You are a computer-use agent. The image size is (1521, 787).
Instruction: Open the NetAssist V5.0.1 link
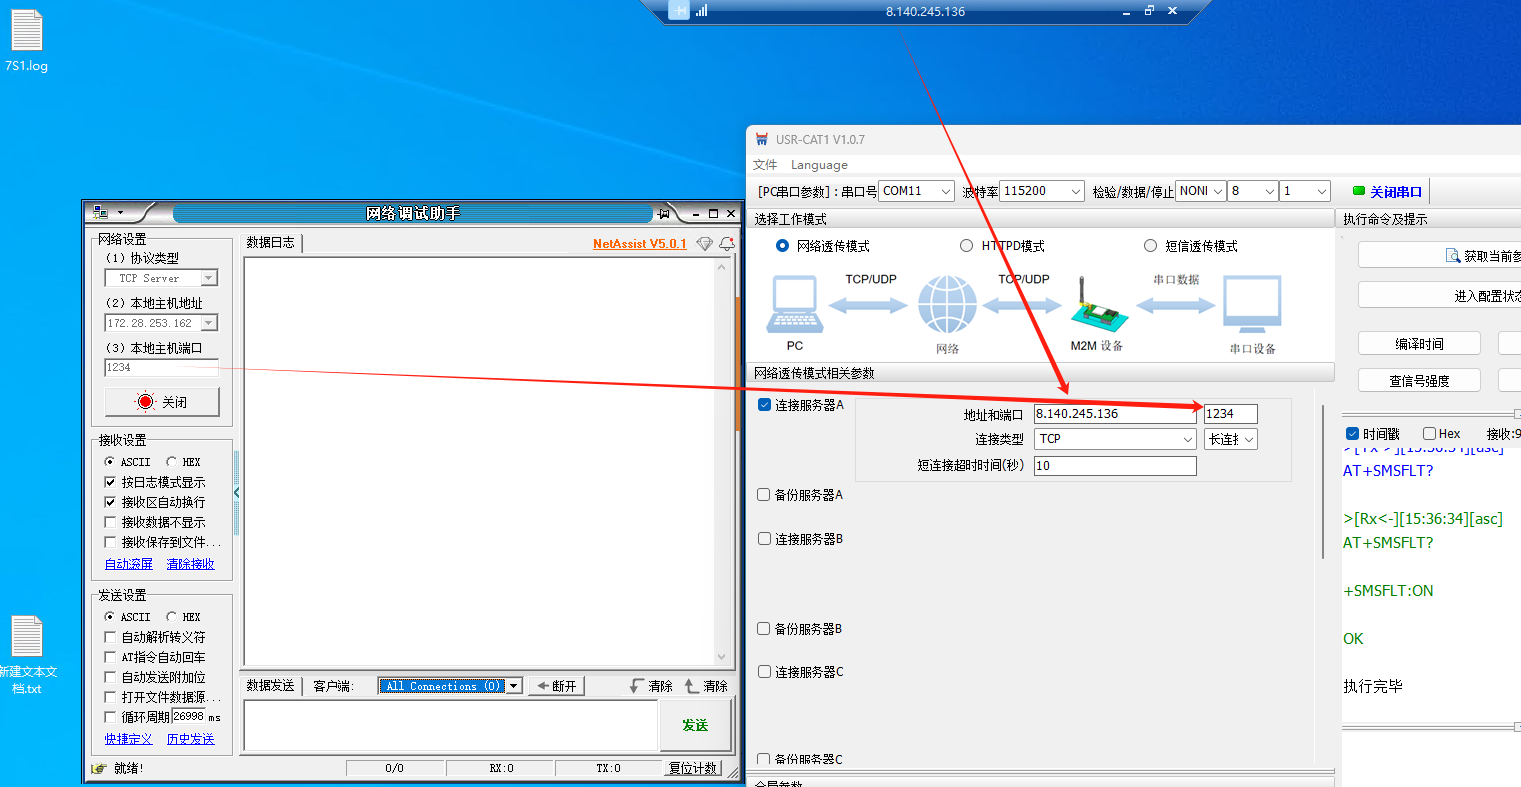pos(640,244)
